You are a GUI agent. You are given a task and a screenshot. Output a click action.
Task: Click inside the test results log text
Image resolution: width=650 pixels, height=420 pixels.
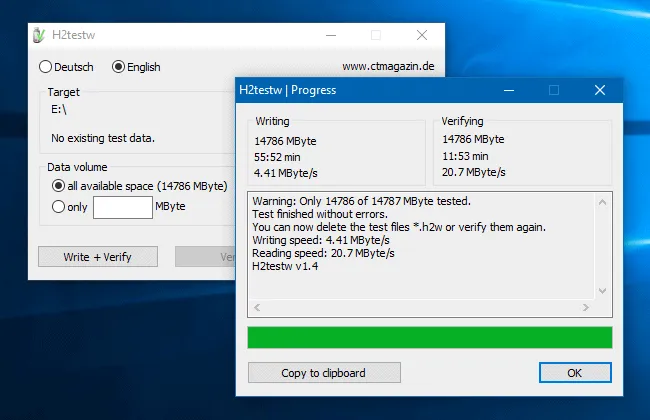400,240
